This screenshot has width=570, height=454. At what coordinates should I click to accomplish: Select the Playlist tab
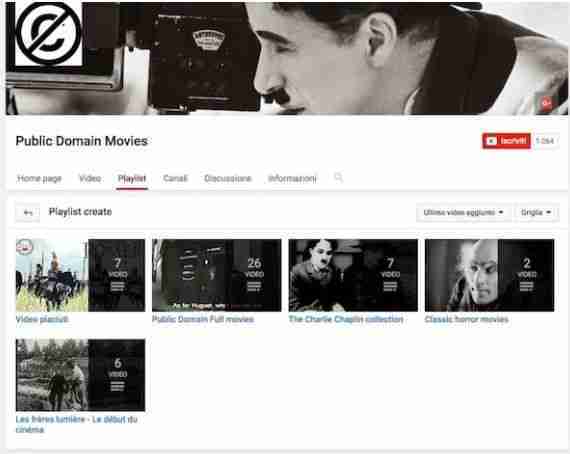(x=132, y=178)
